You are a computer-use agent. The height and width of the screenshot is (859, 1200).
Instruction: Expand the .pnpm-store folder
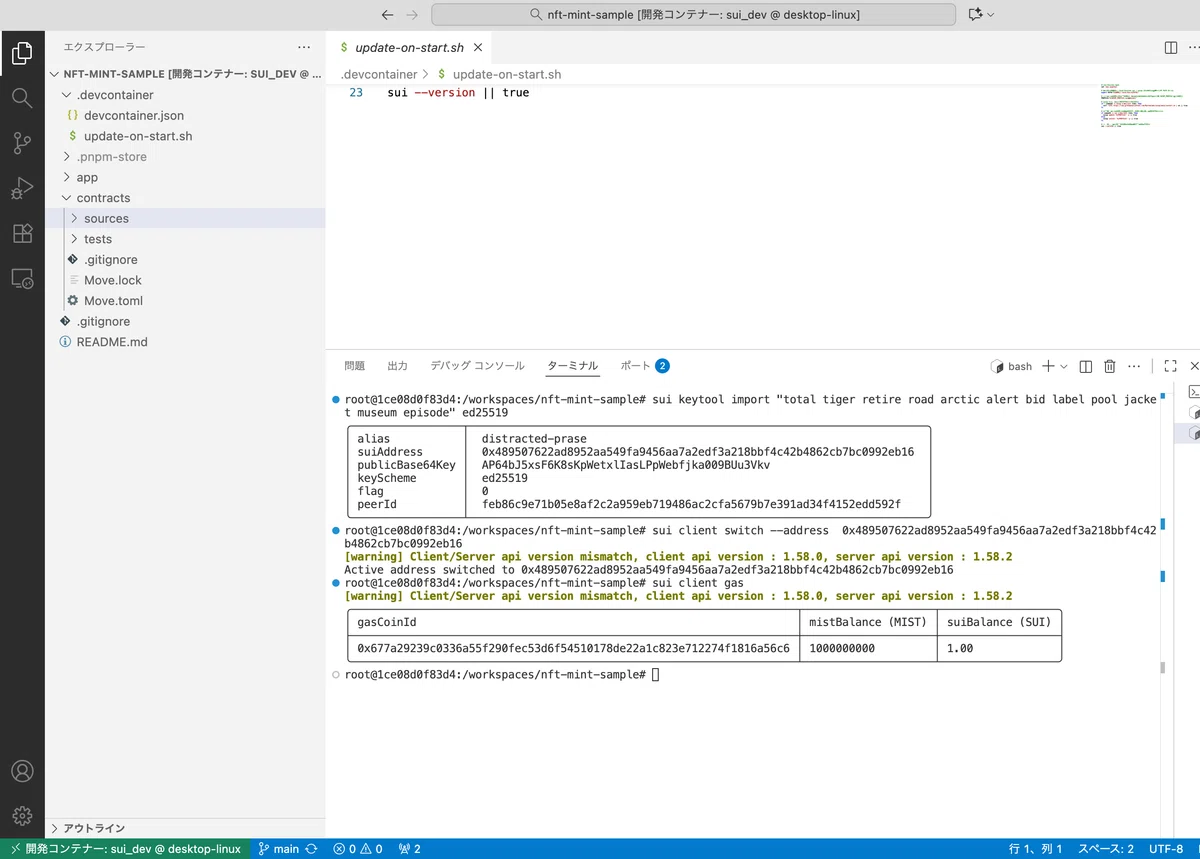tap(185, 157)
